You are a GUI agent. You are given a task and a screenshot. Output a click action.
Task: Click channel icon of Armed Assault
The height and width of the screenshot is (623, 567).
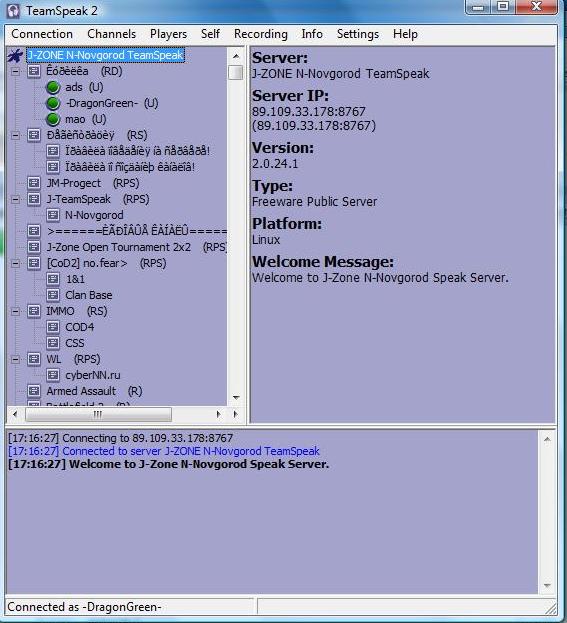pyautogui.click(x=34, y=391)
